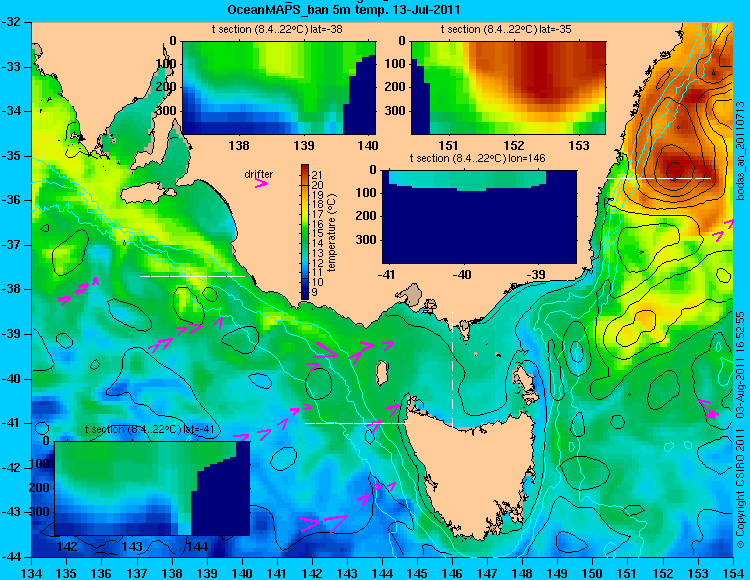The width and height of the screenshot is (750, 580).
Task: Click the 't section (8.4..22°C) lat=-35' heading
Action: [x=506, y=30]
